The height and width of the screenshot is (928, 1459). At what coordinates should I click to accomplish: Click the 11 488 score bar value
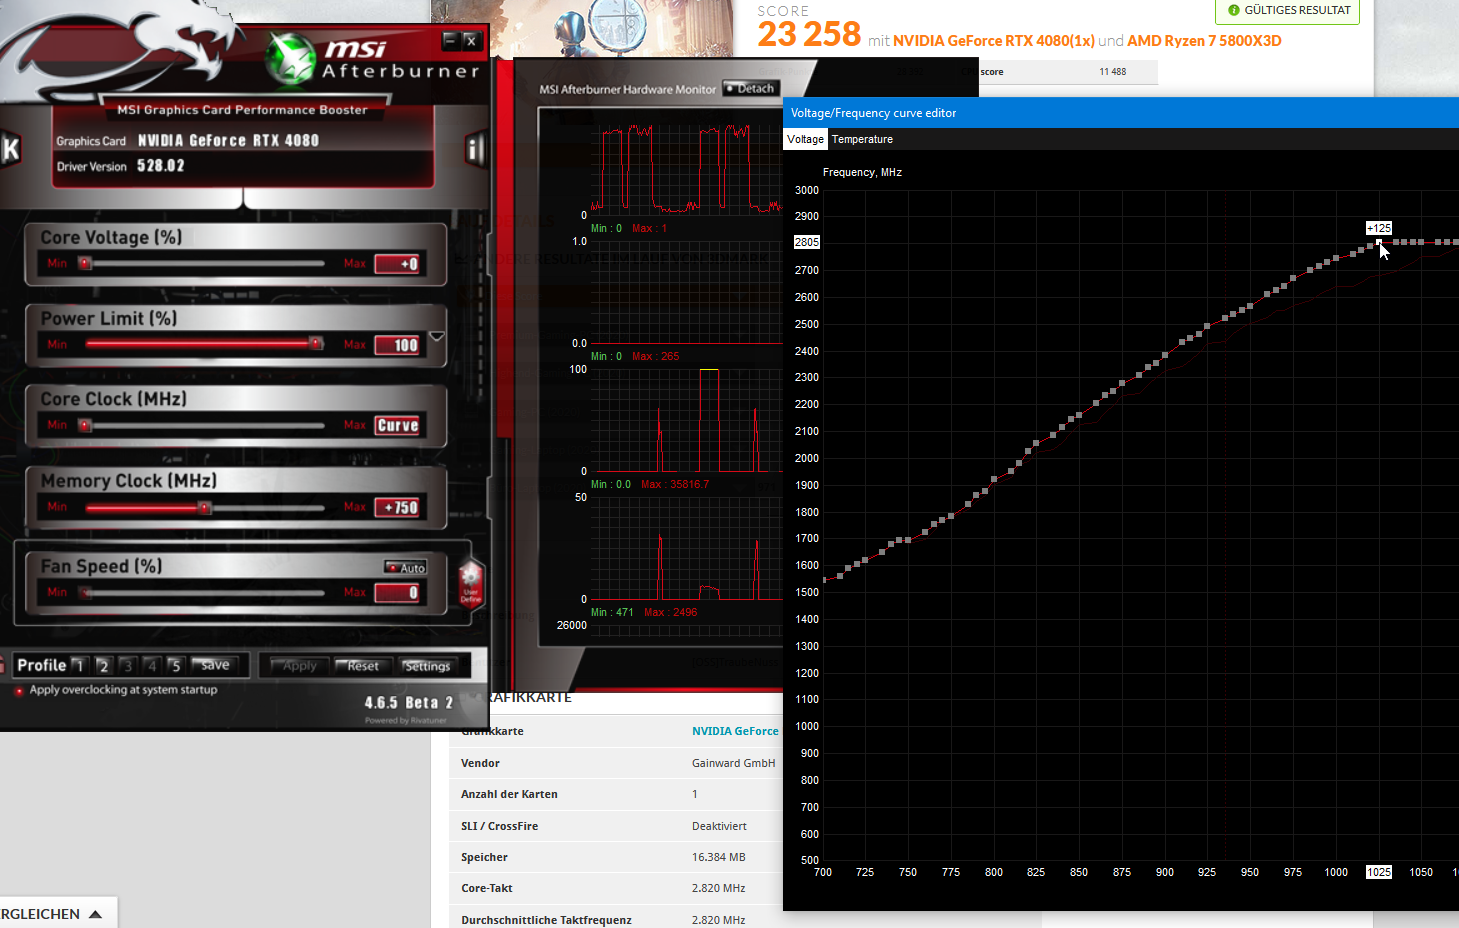[x=1112, y=72]
